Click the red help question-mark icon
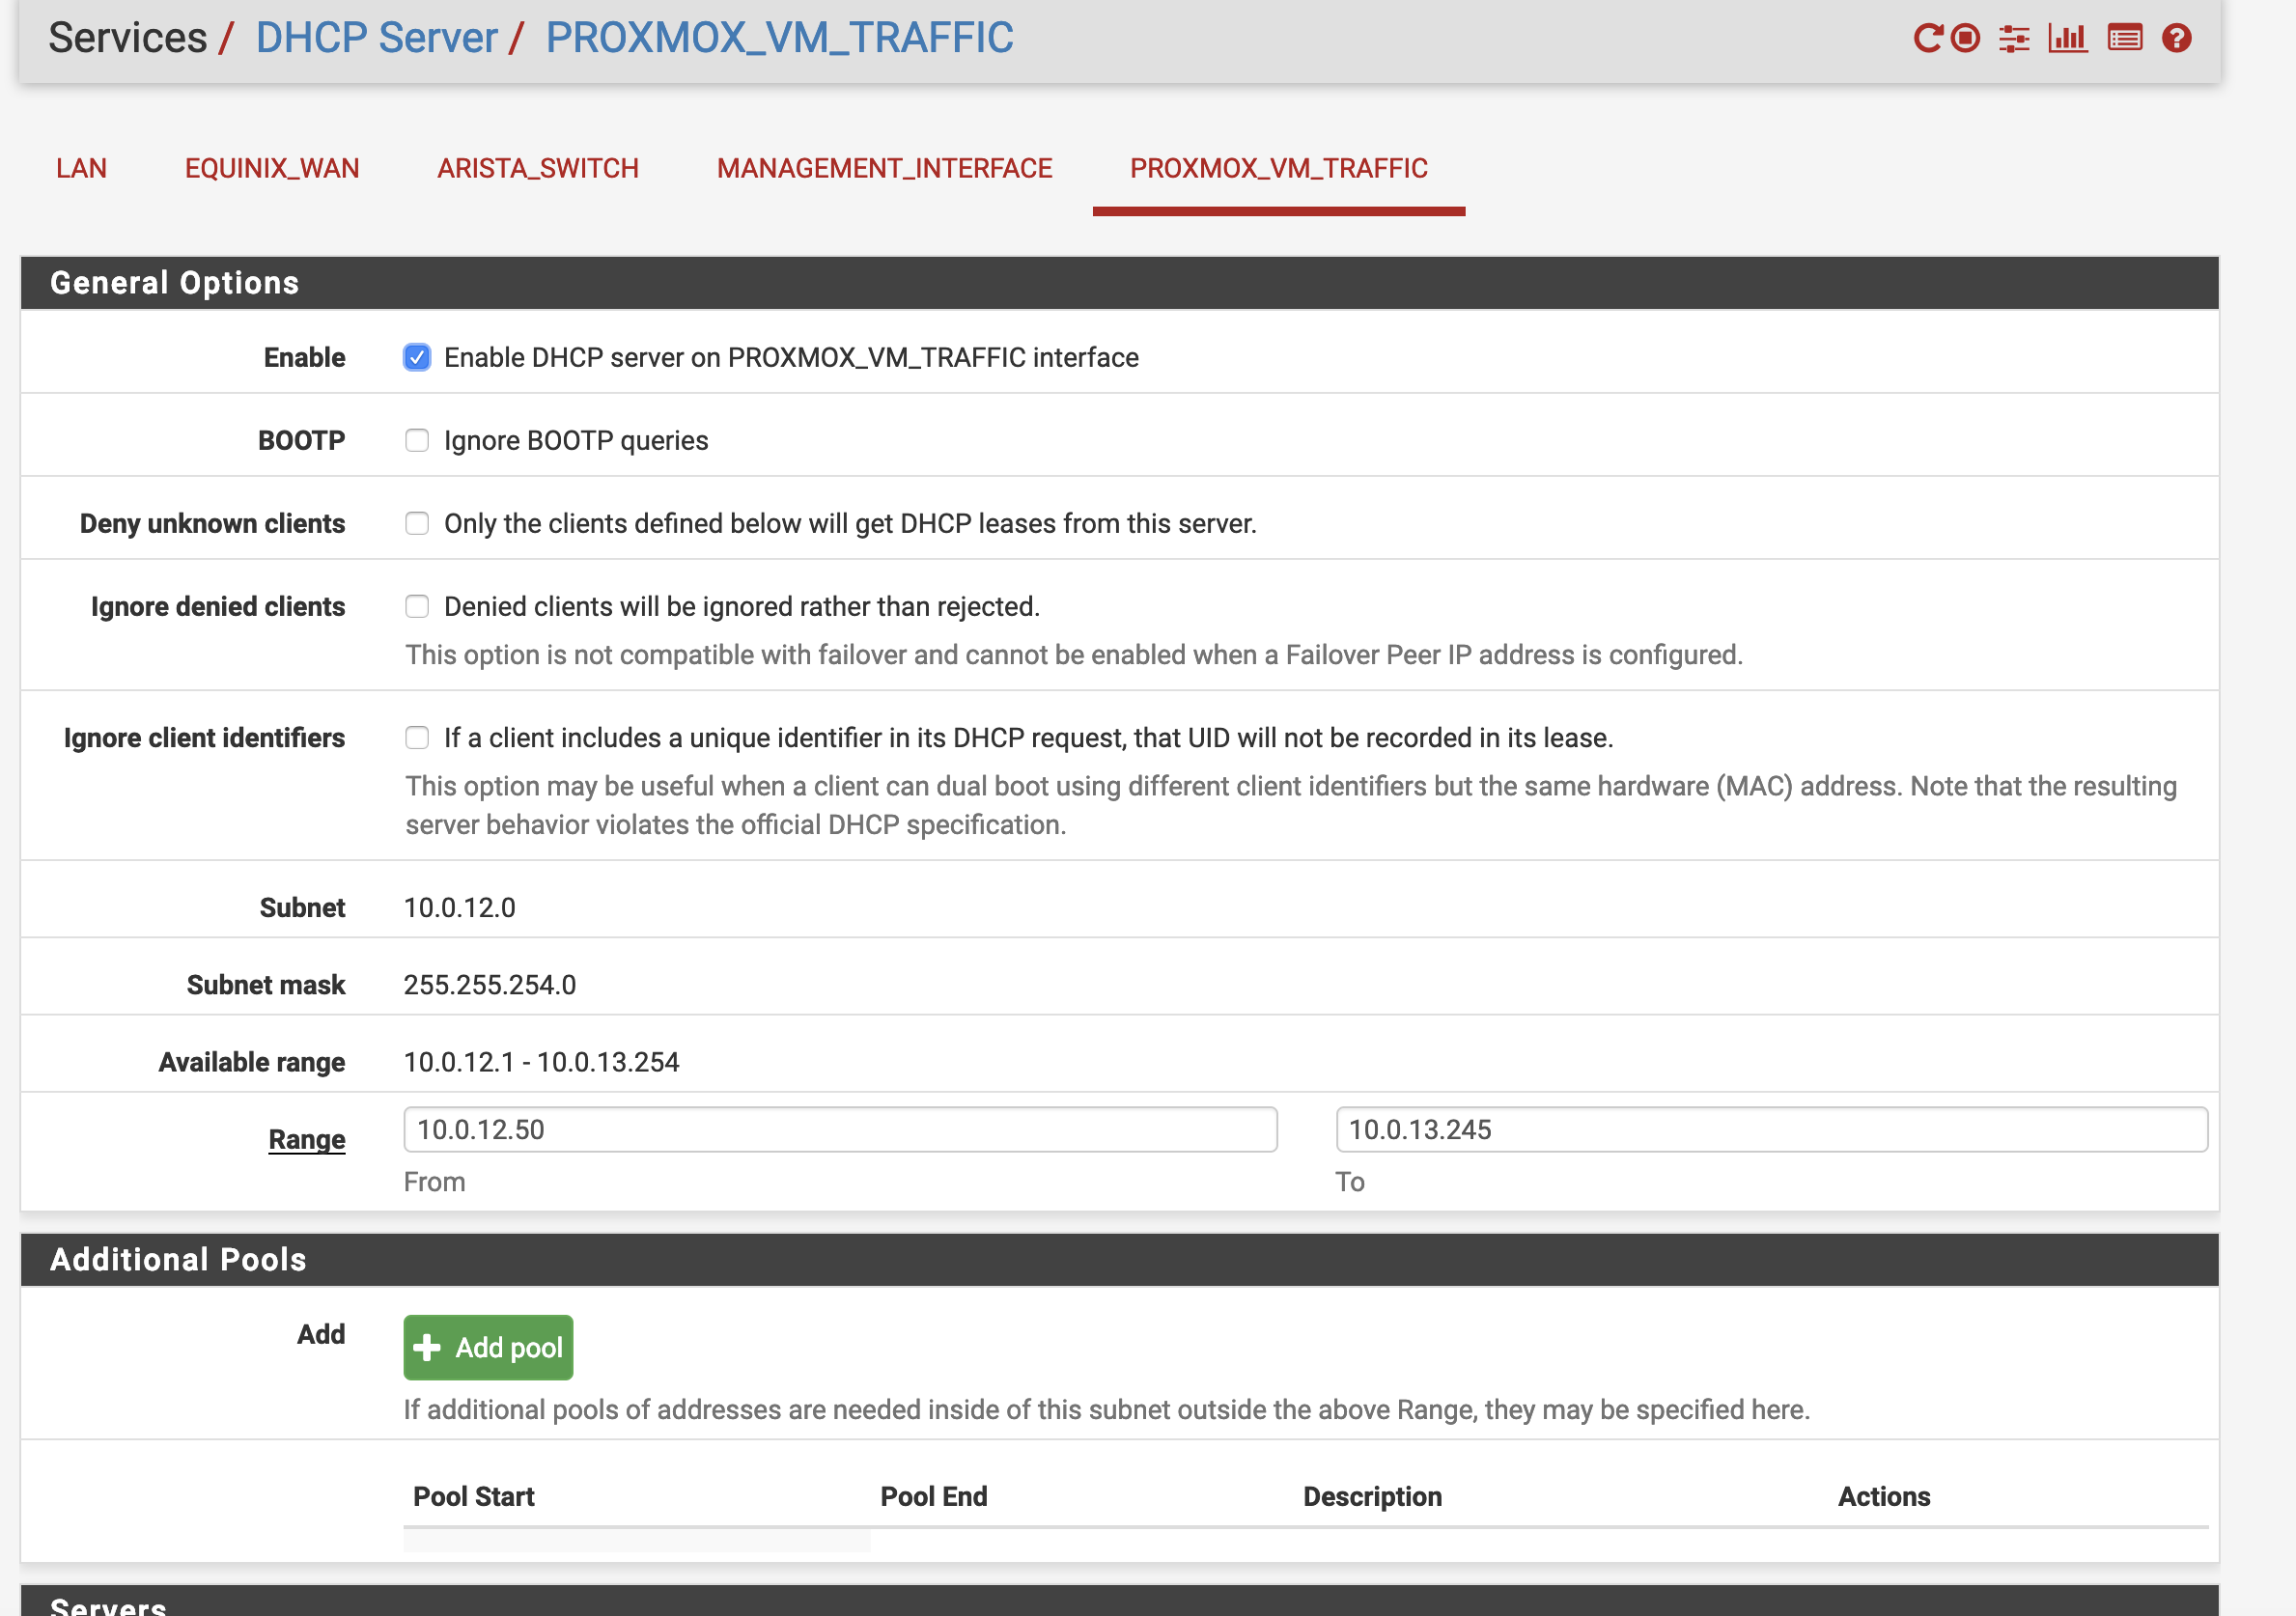This screenshot has height=1616, width=2296. 2176,38
